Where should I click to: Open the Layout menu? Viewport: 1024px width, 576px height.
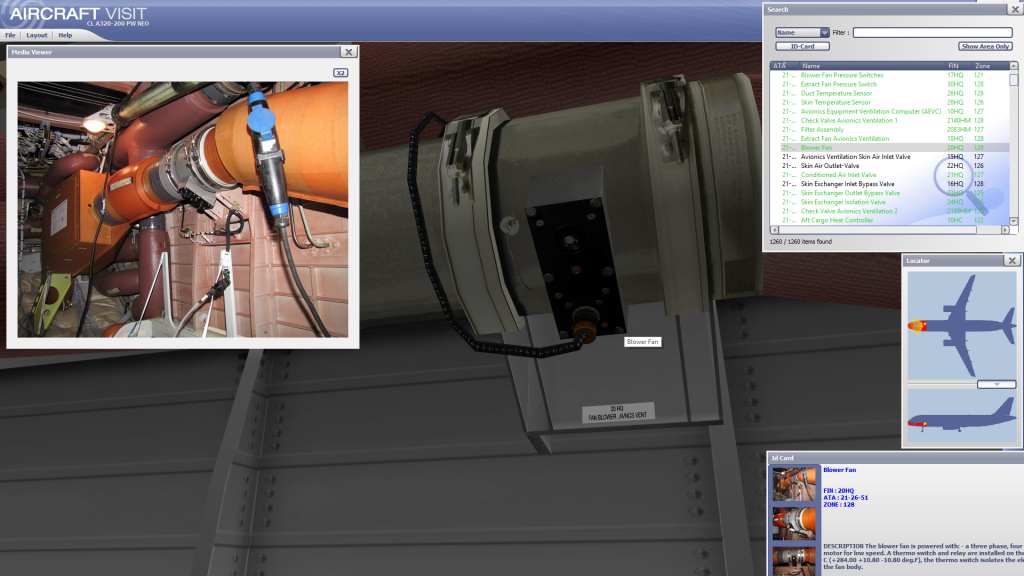click(x=37, y=35)
